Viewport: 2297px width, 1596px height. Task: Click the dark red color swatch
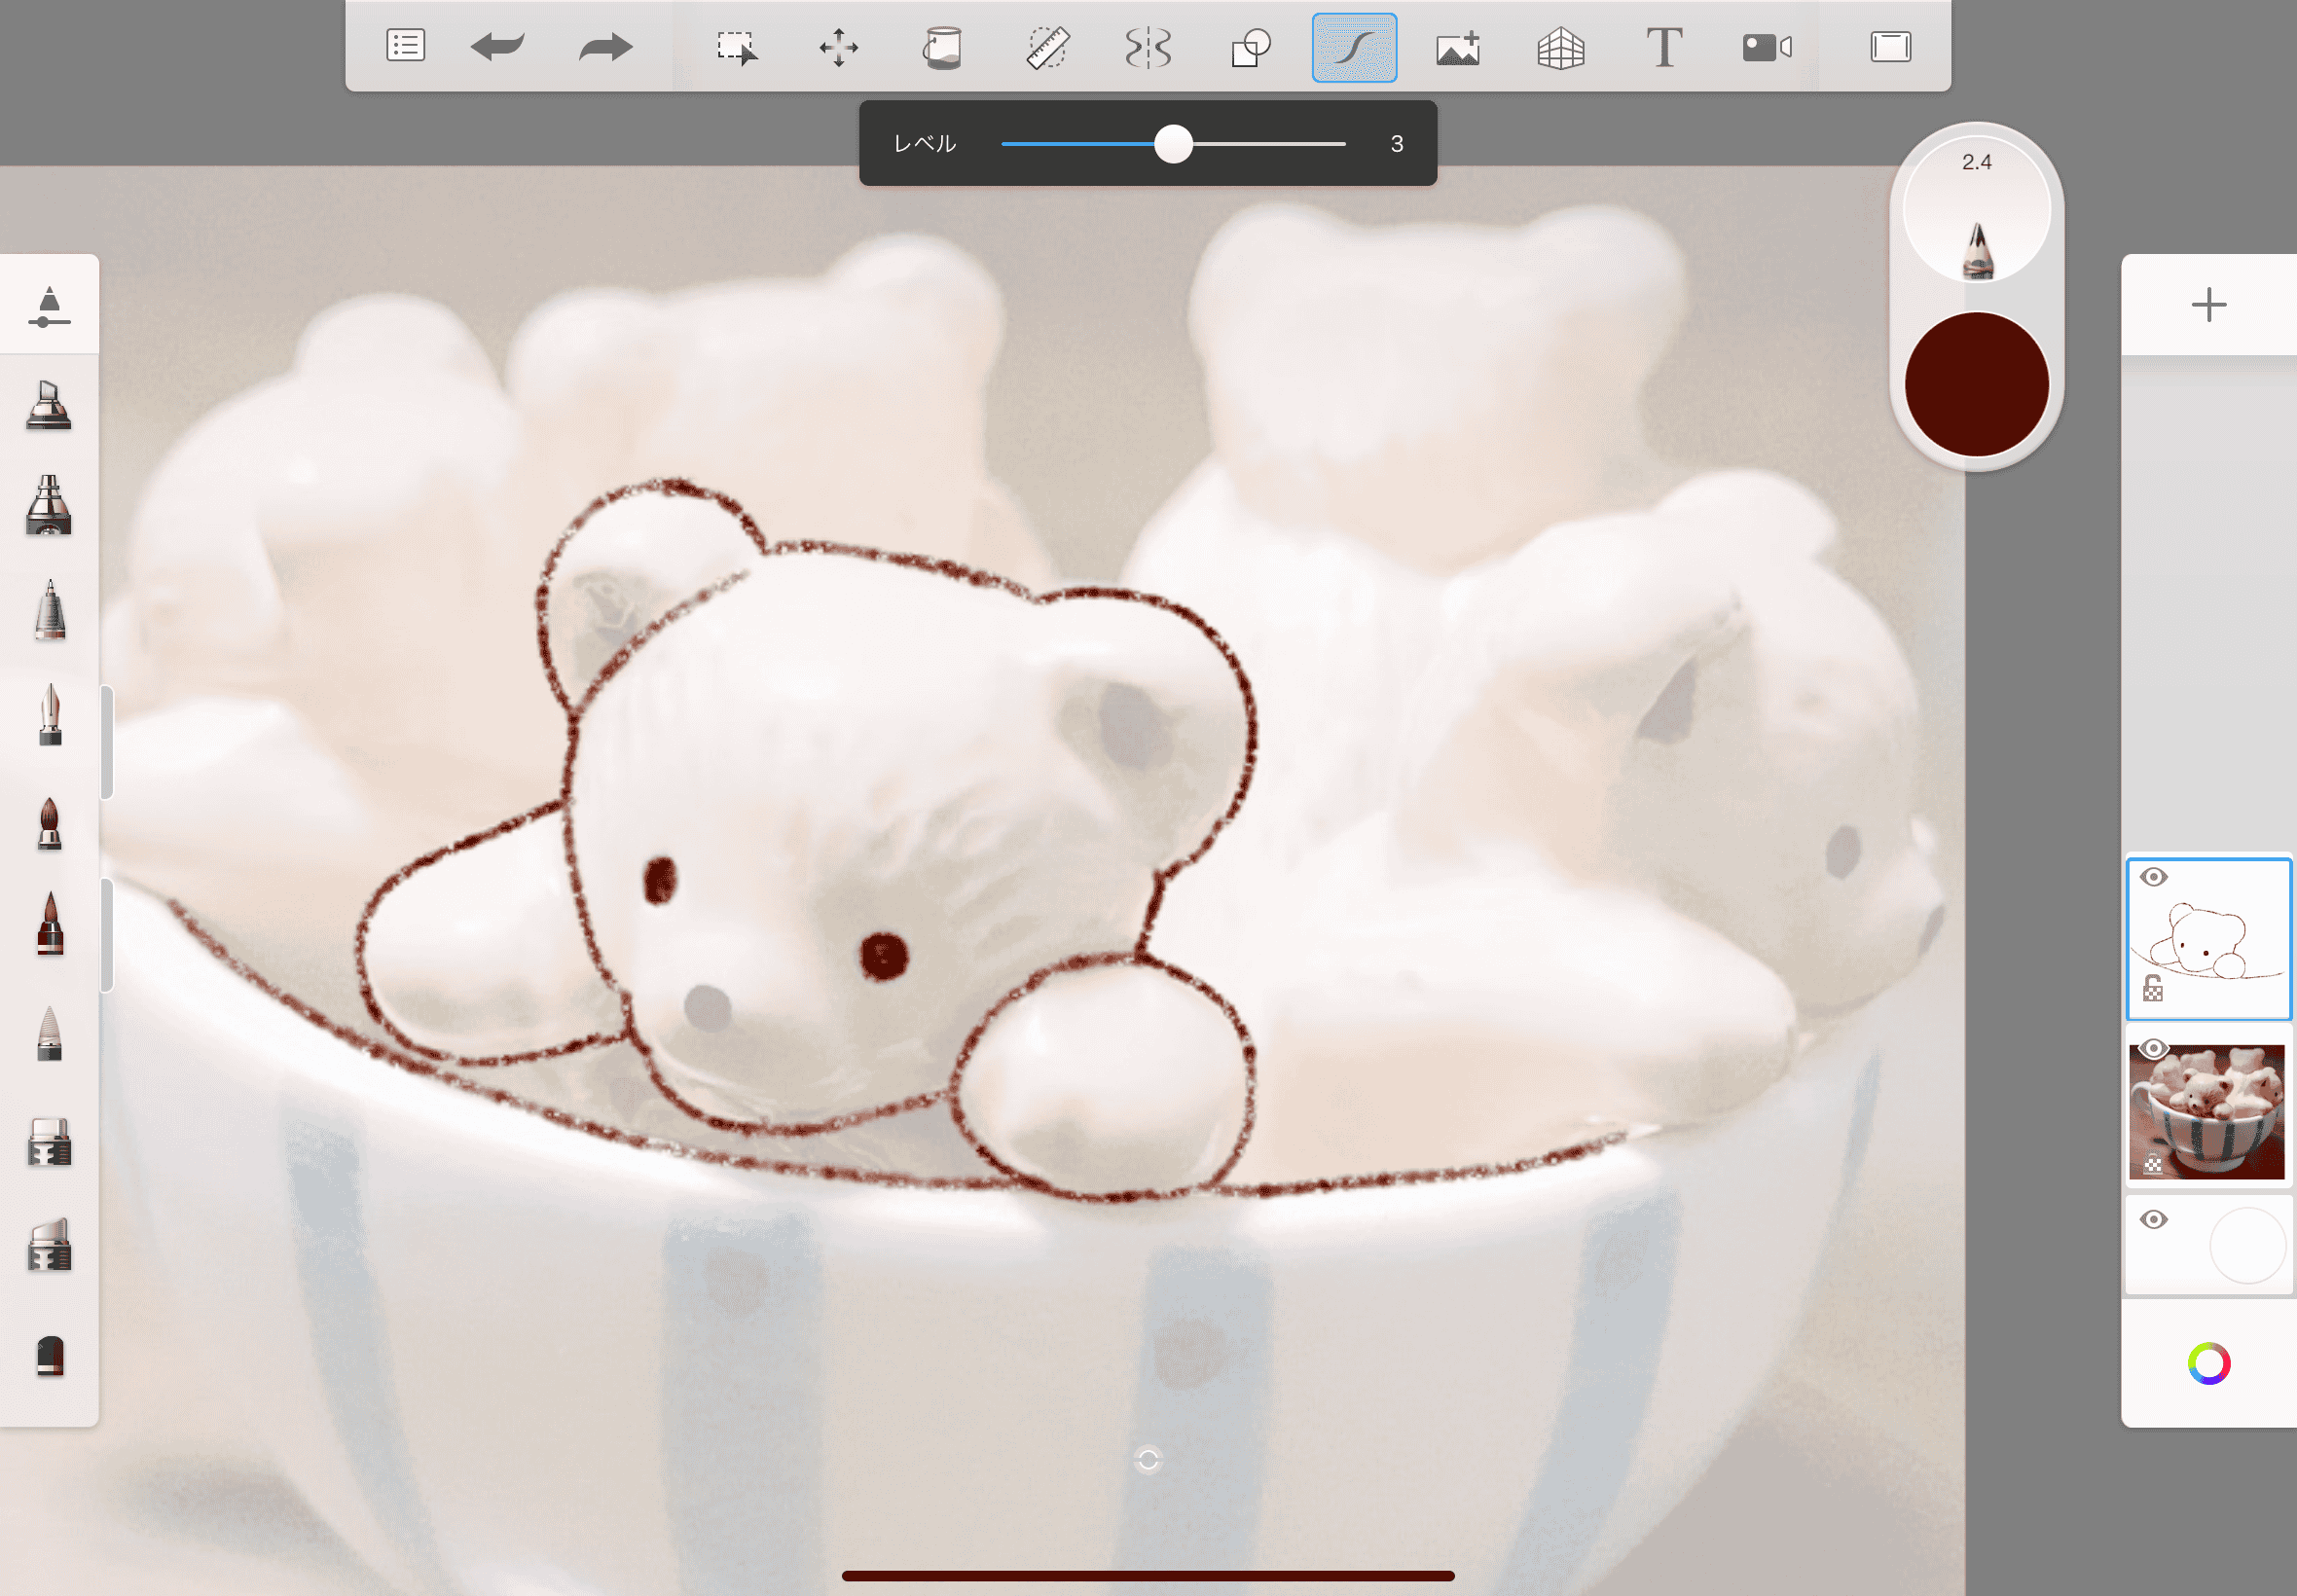pos(1976,384)
